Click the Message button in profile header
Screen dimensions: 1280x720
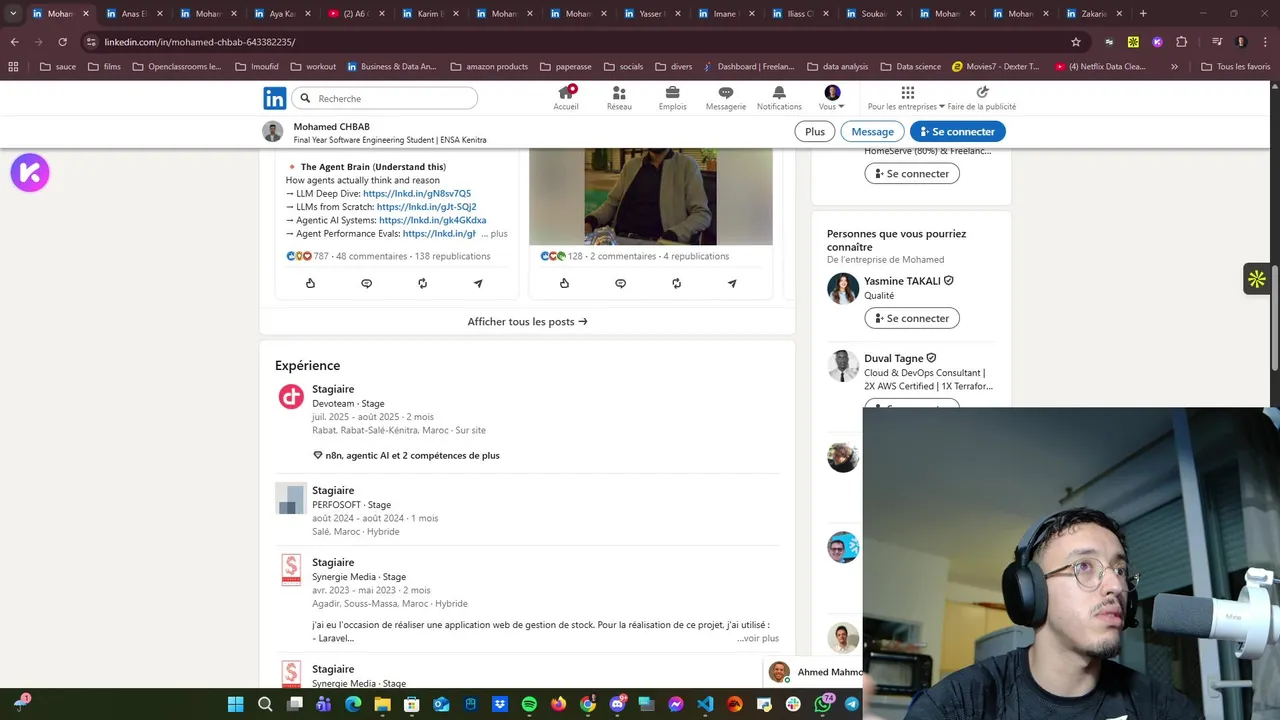(873, 131)
